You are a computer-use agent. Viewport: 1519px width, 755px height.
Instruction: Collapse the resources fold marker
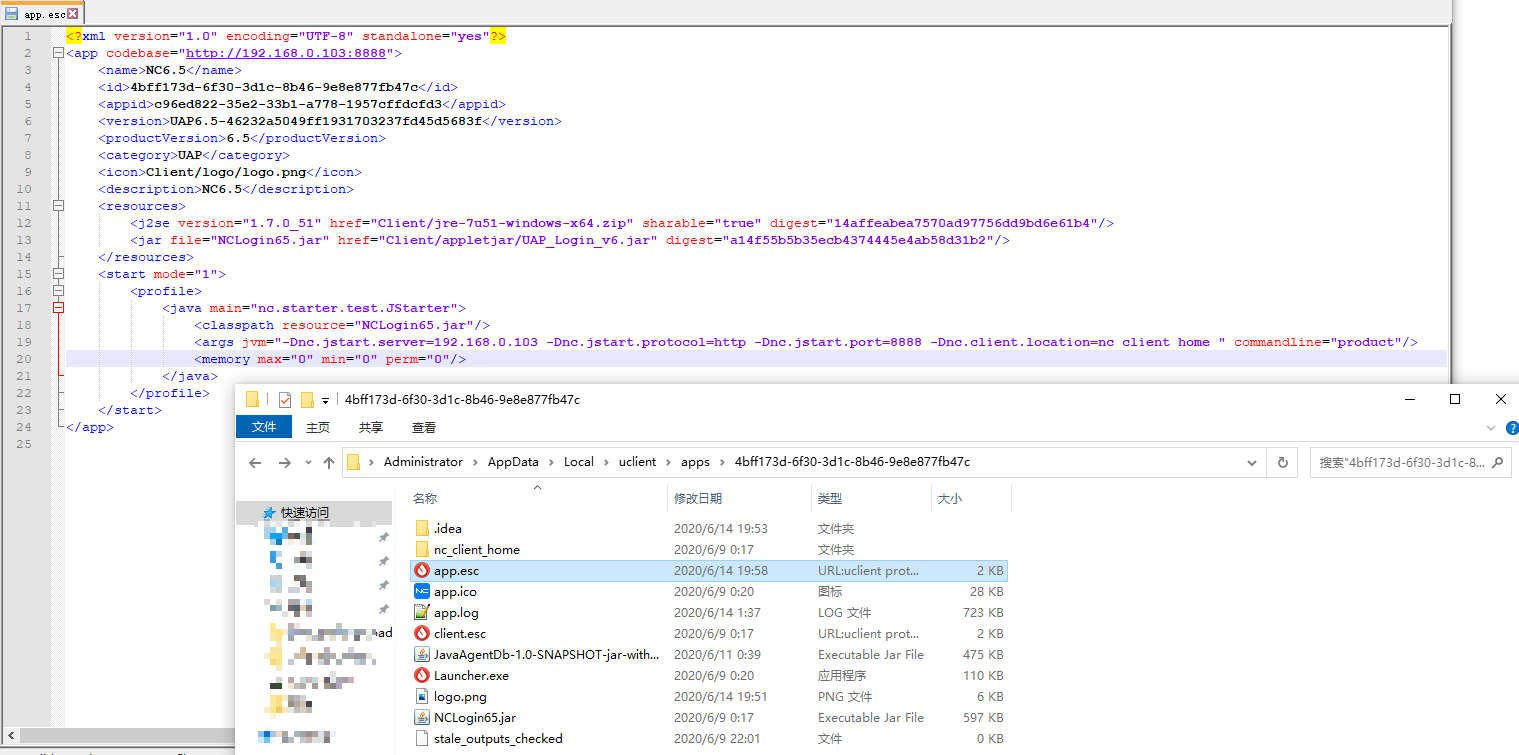58,206
